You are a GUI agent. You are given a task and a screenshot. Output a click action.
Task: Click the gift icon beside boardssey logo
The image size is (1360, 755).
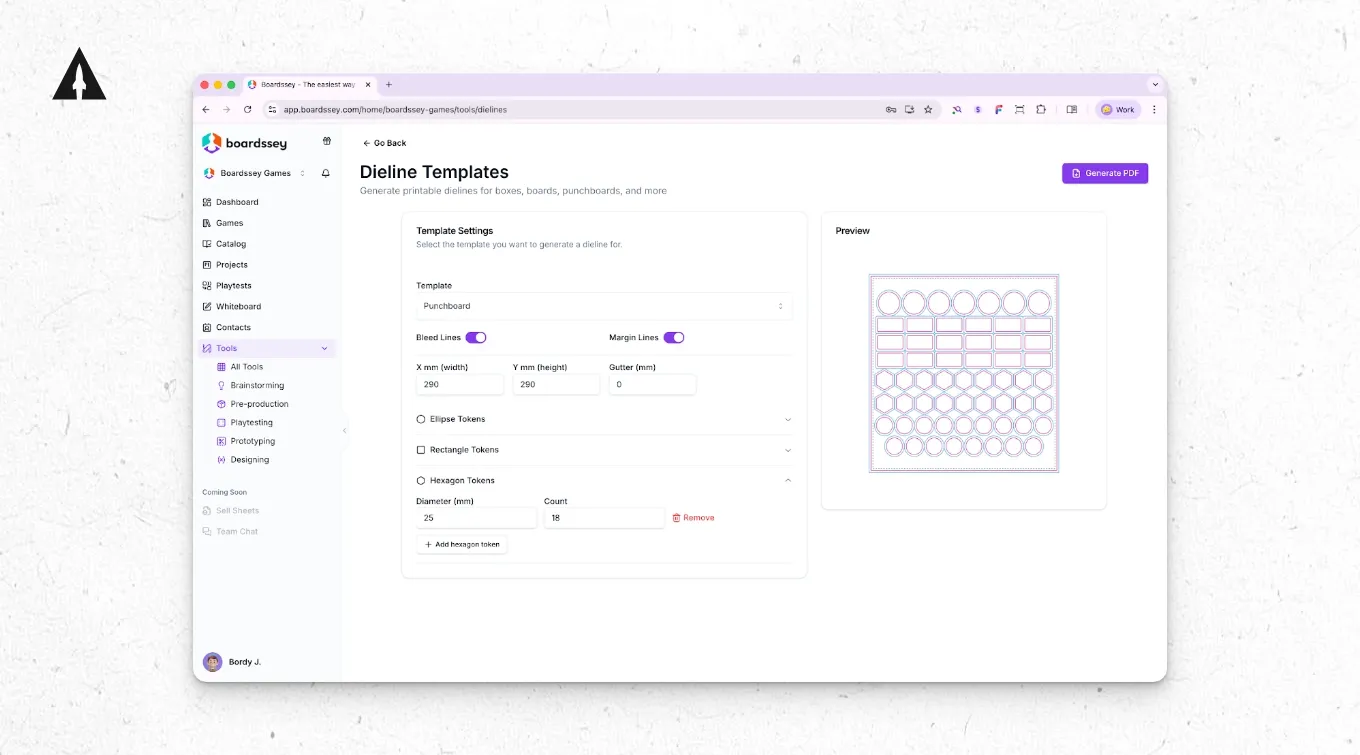pyautogui.click(x=326, y=142)
